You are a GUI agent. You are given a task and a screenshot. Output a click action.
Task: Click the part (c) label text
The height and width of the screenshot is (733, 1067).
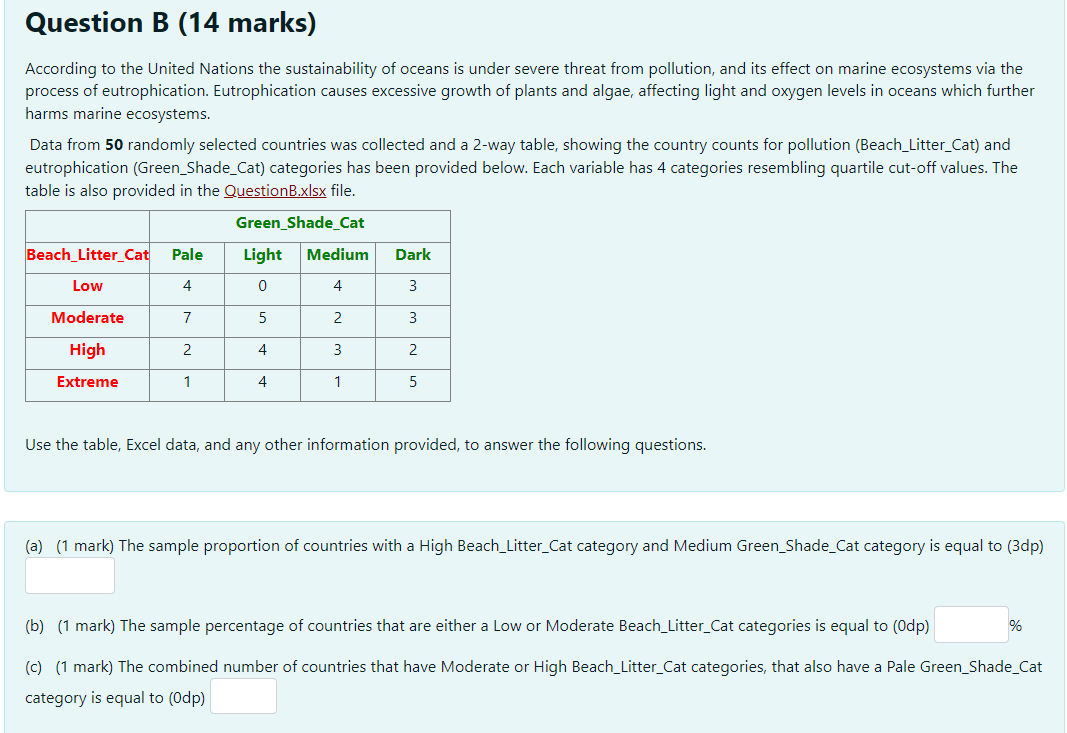click(x=534, y=681)
